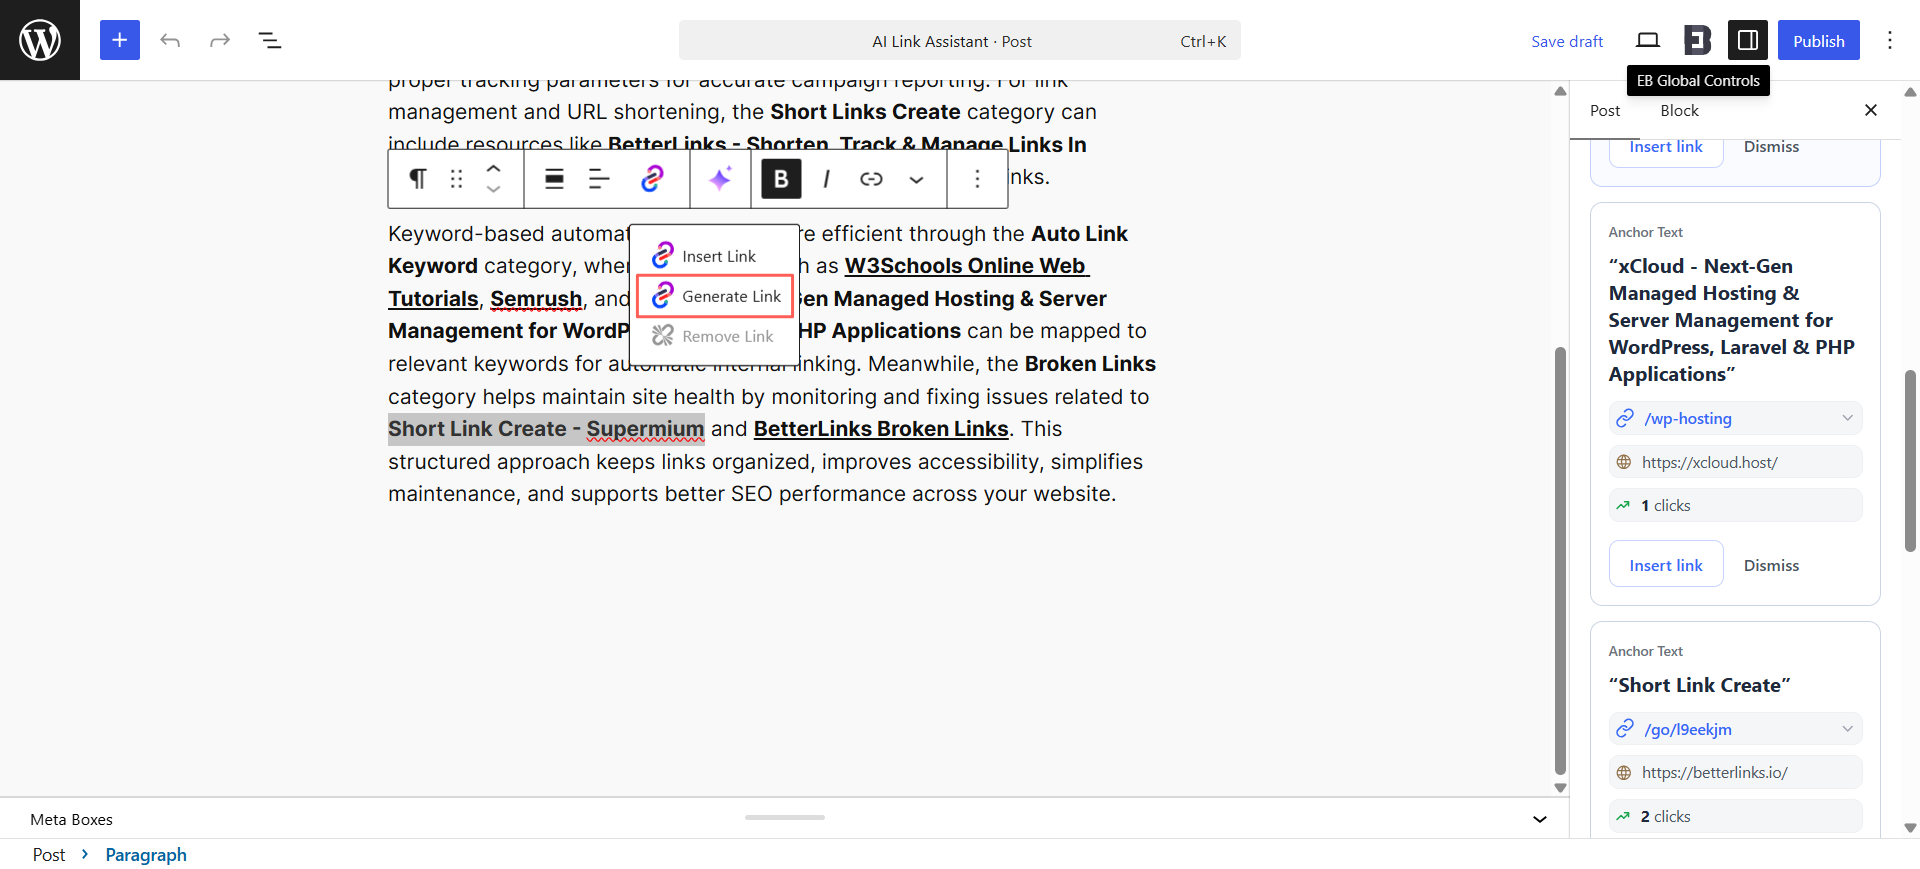
Task: Click Save draft
Action: click(1567, 41)
